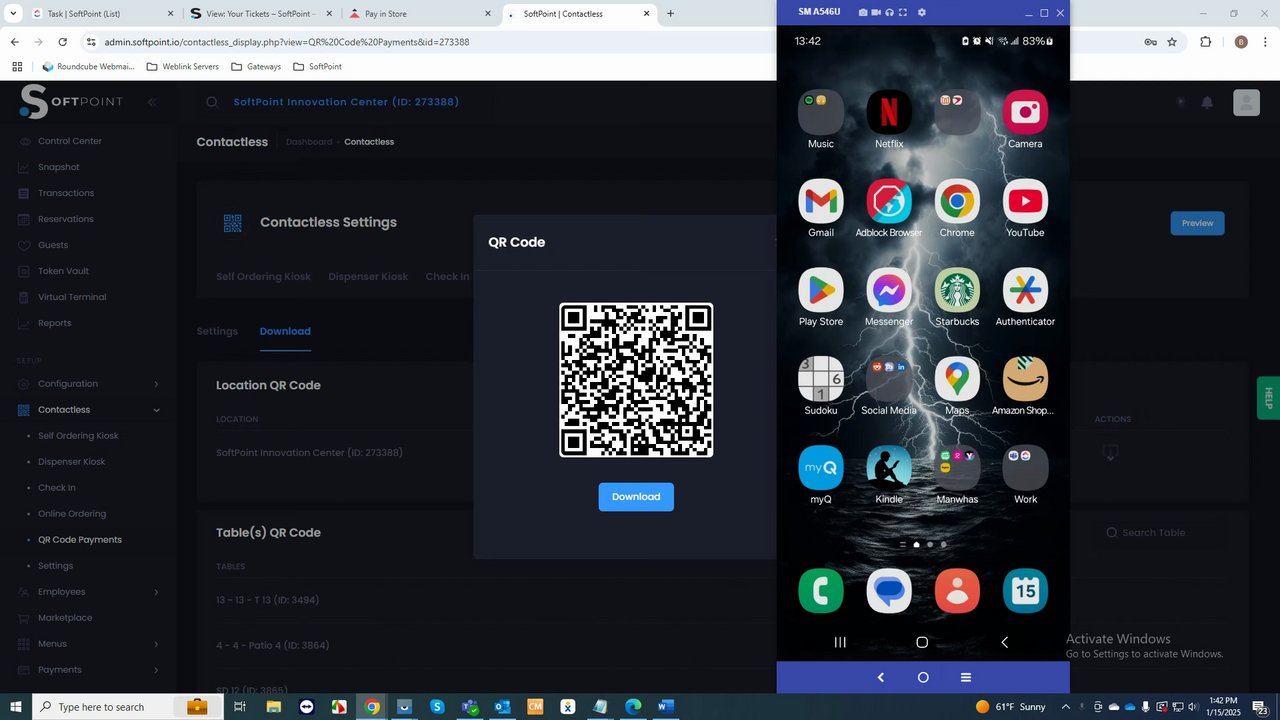Tap Android recent apps button
1280x720 pixels.
[840, 642]
